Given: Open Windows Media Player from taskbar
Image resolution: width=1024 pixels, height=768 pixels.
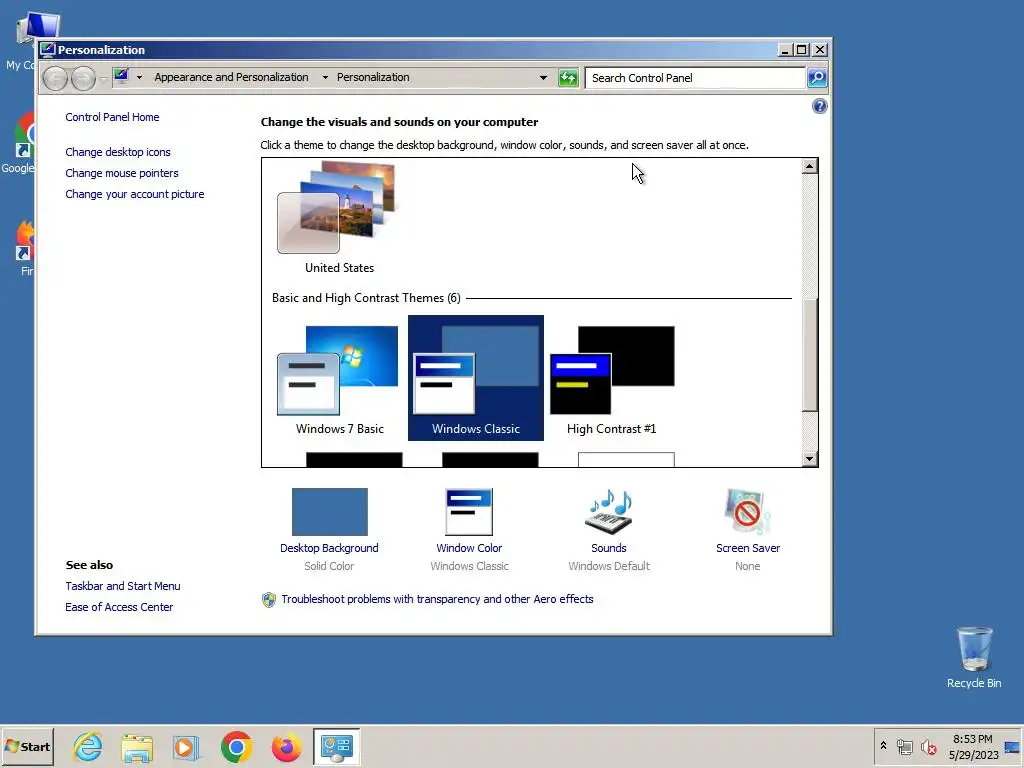Looking at the screenshot, I should (186, 747).
